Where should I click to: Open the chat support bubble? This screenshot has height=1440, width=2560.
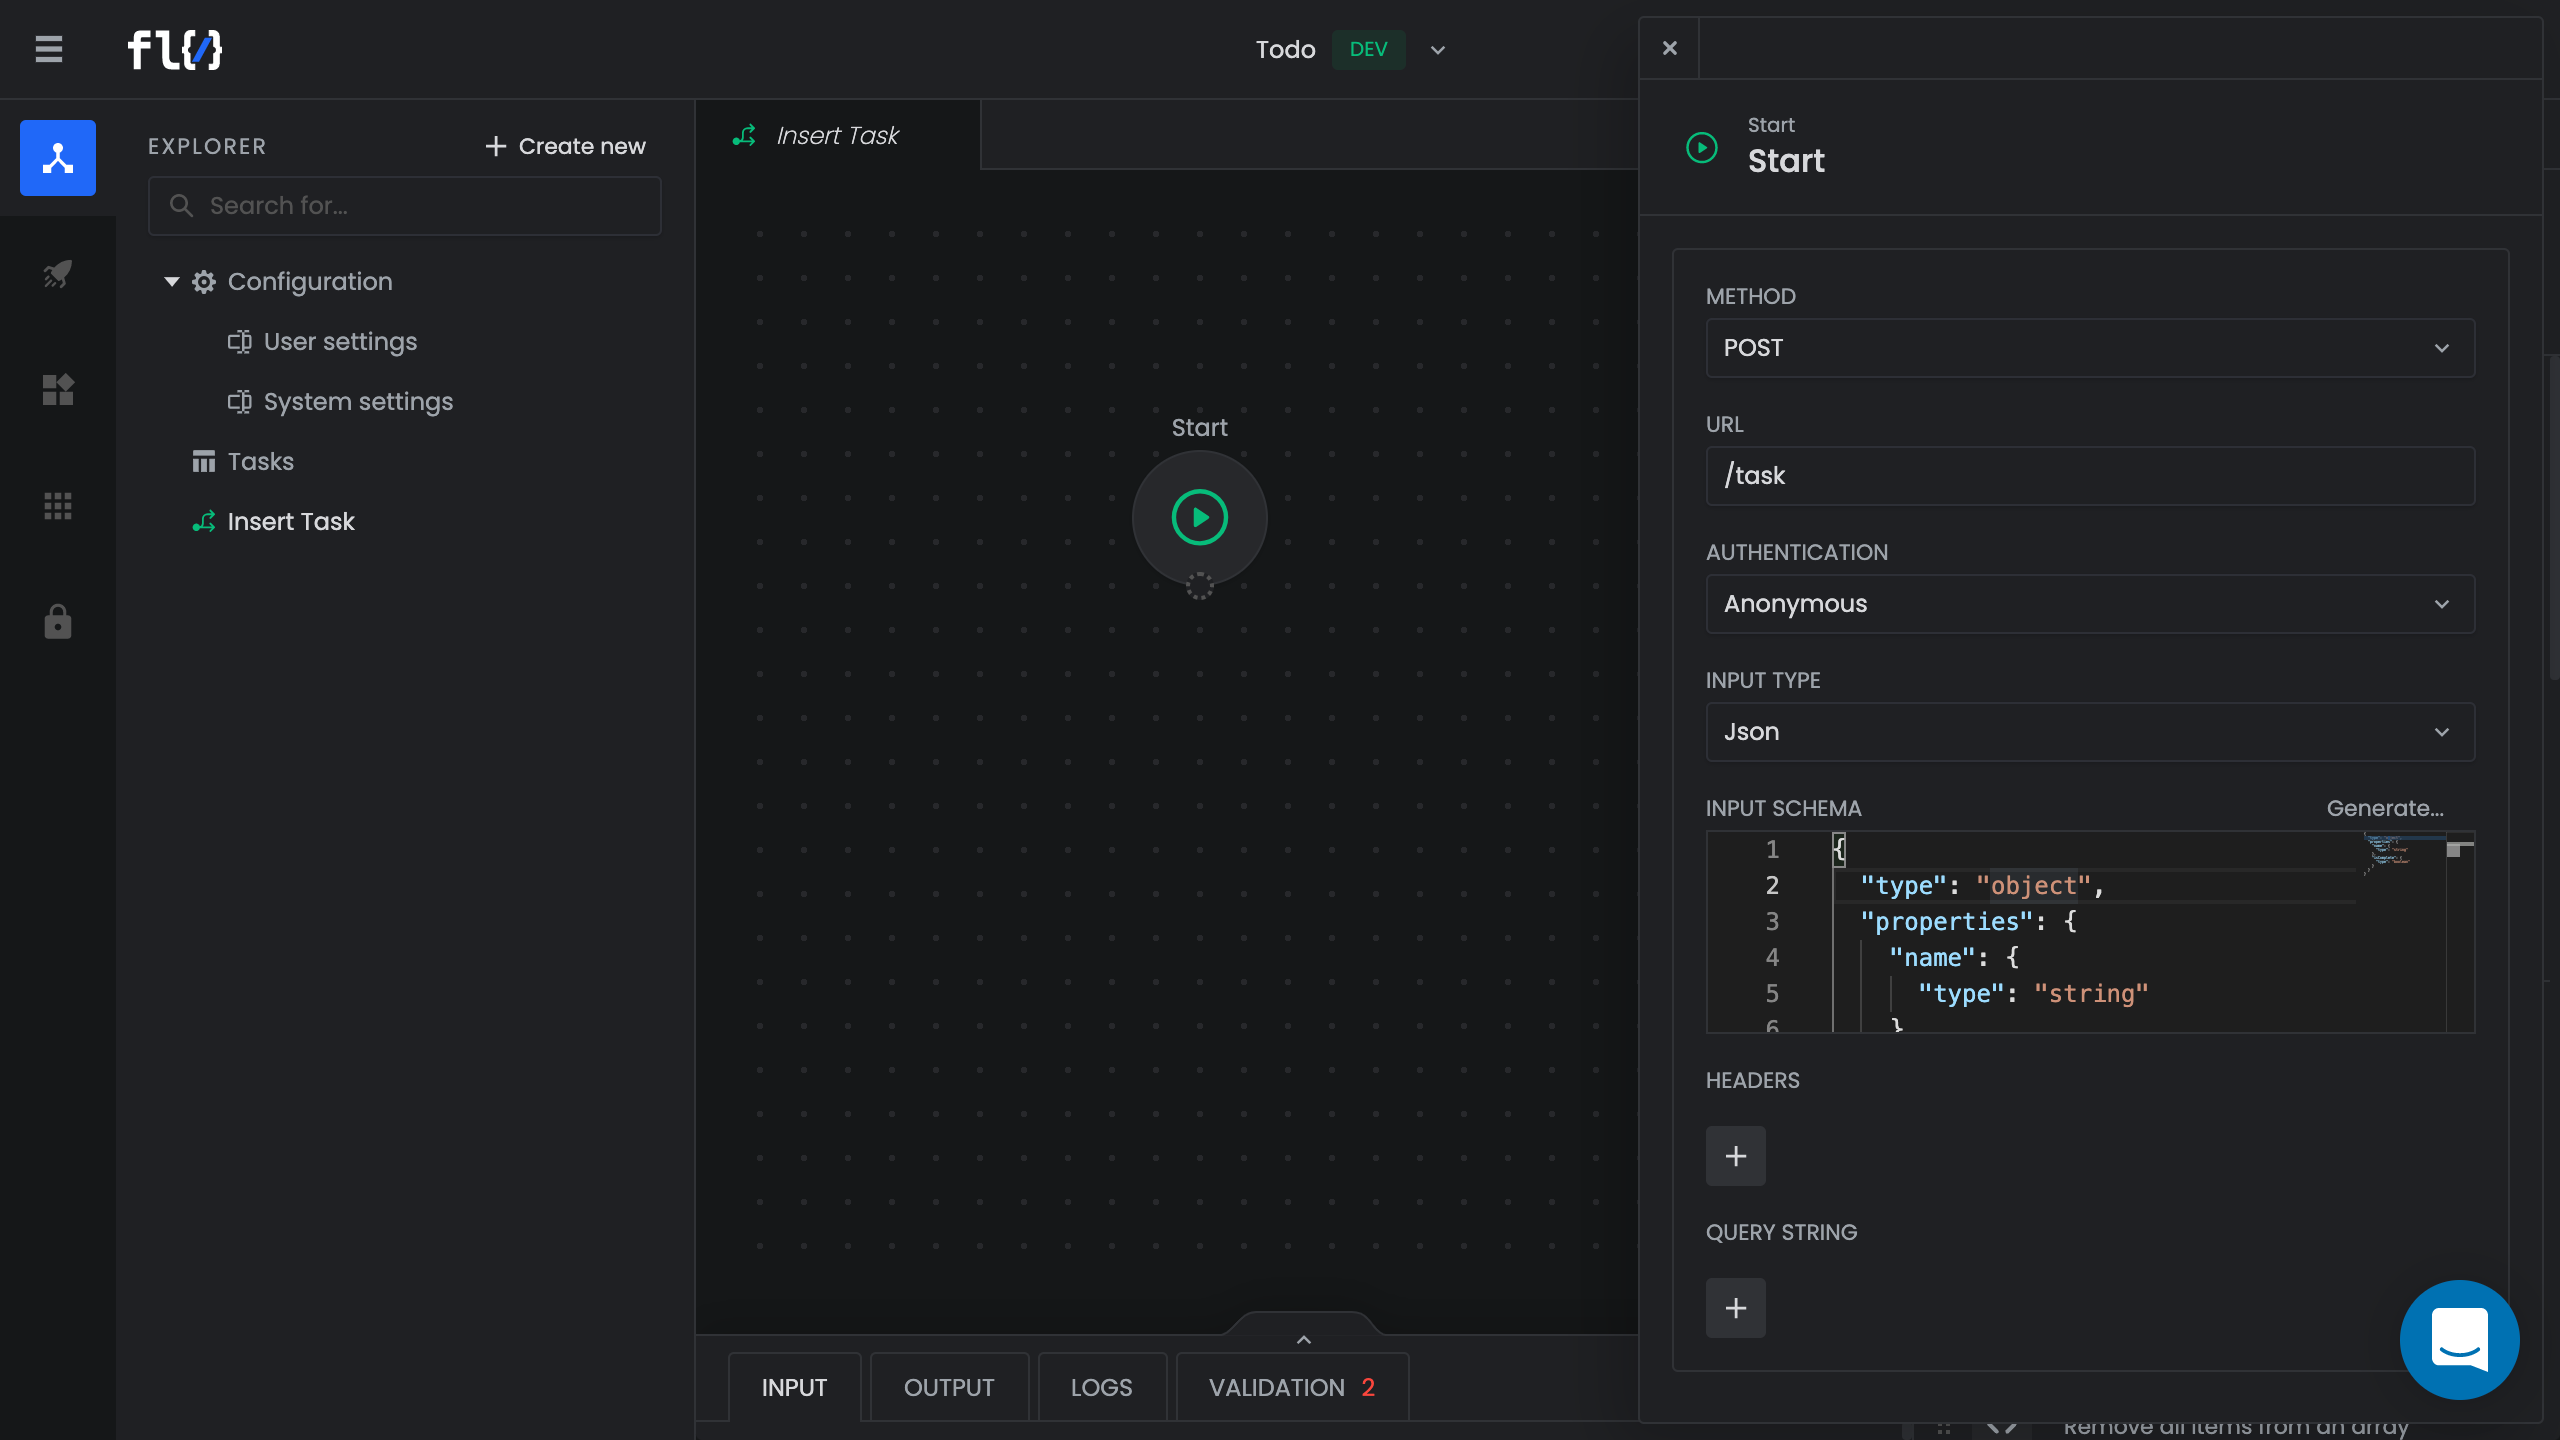(2460, 1340)
